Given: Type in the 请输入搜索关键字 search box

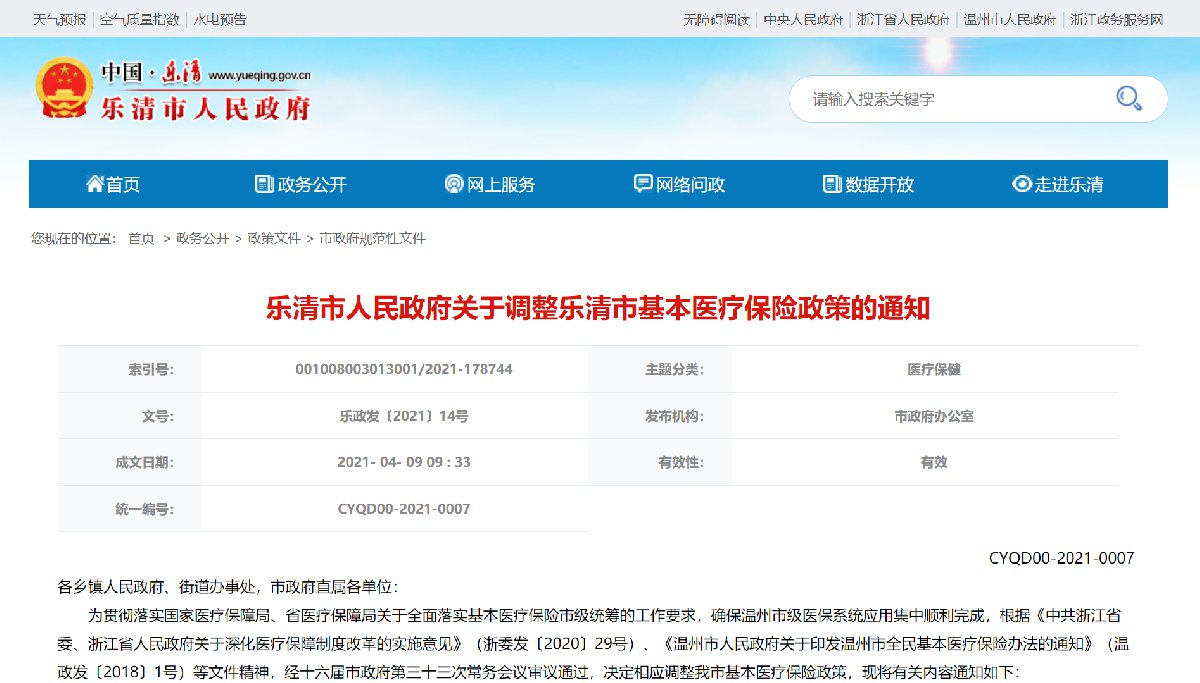Looking at the screenshot, I should (x=950, y=99).
